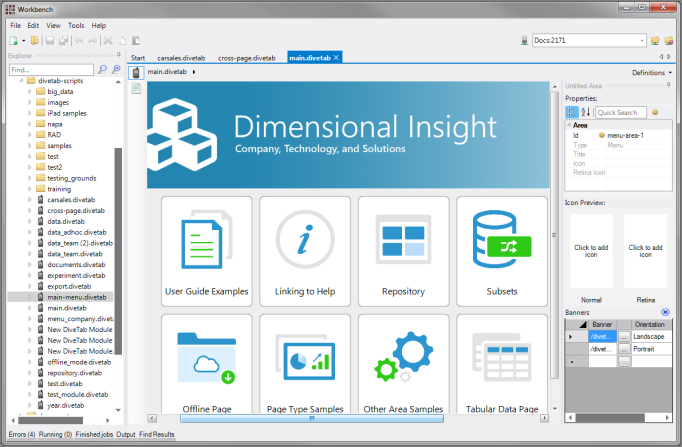Screen dimensions: 682x447
Task: Click the New file toolbar icon
Action: point(13,40)
